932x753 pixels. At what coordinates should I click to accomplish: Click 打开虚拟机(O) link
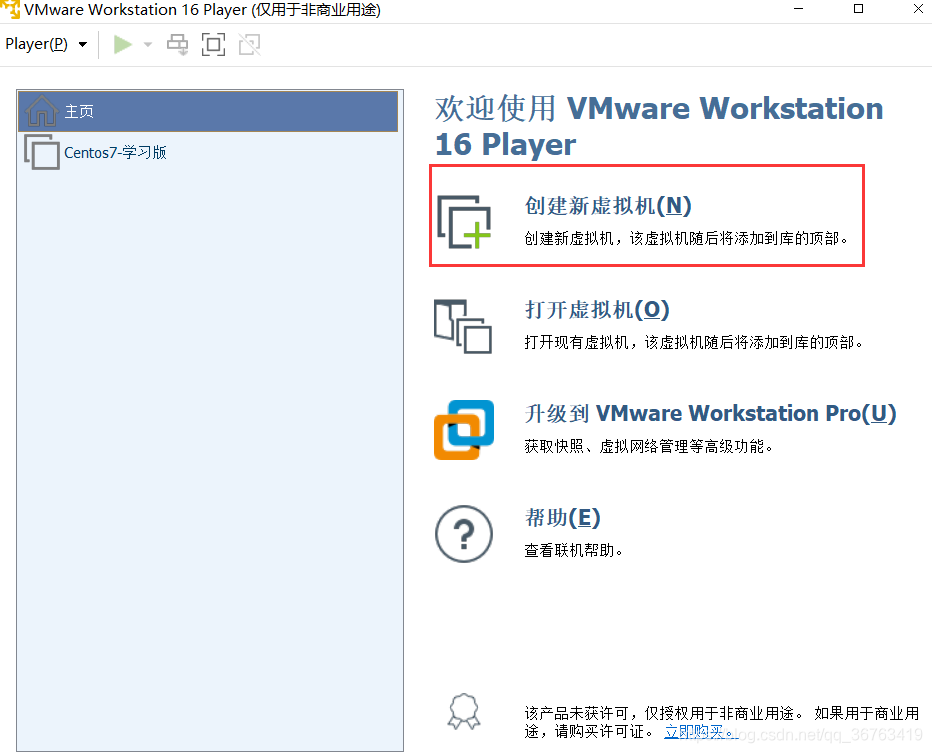point(597,310)
